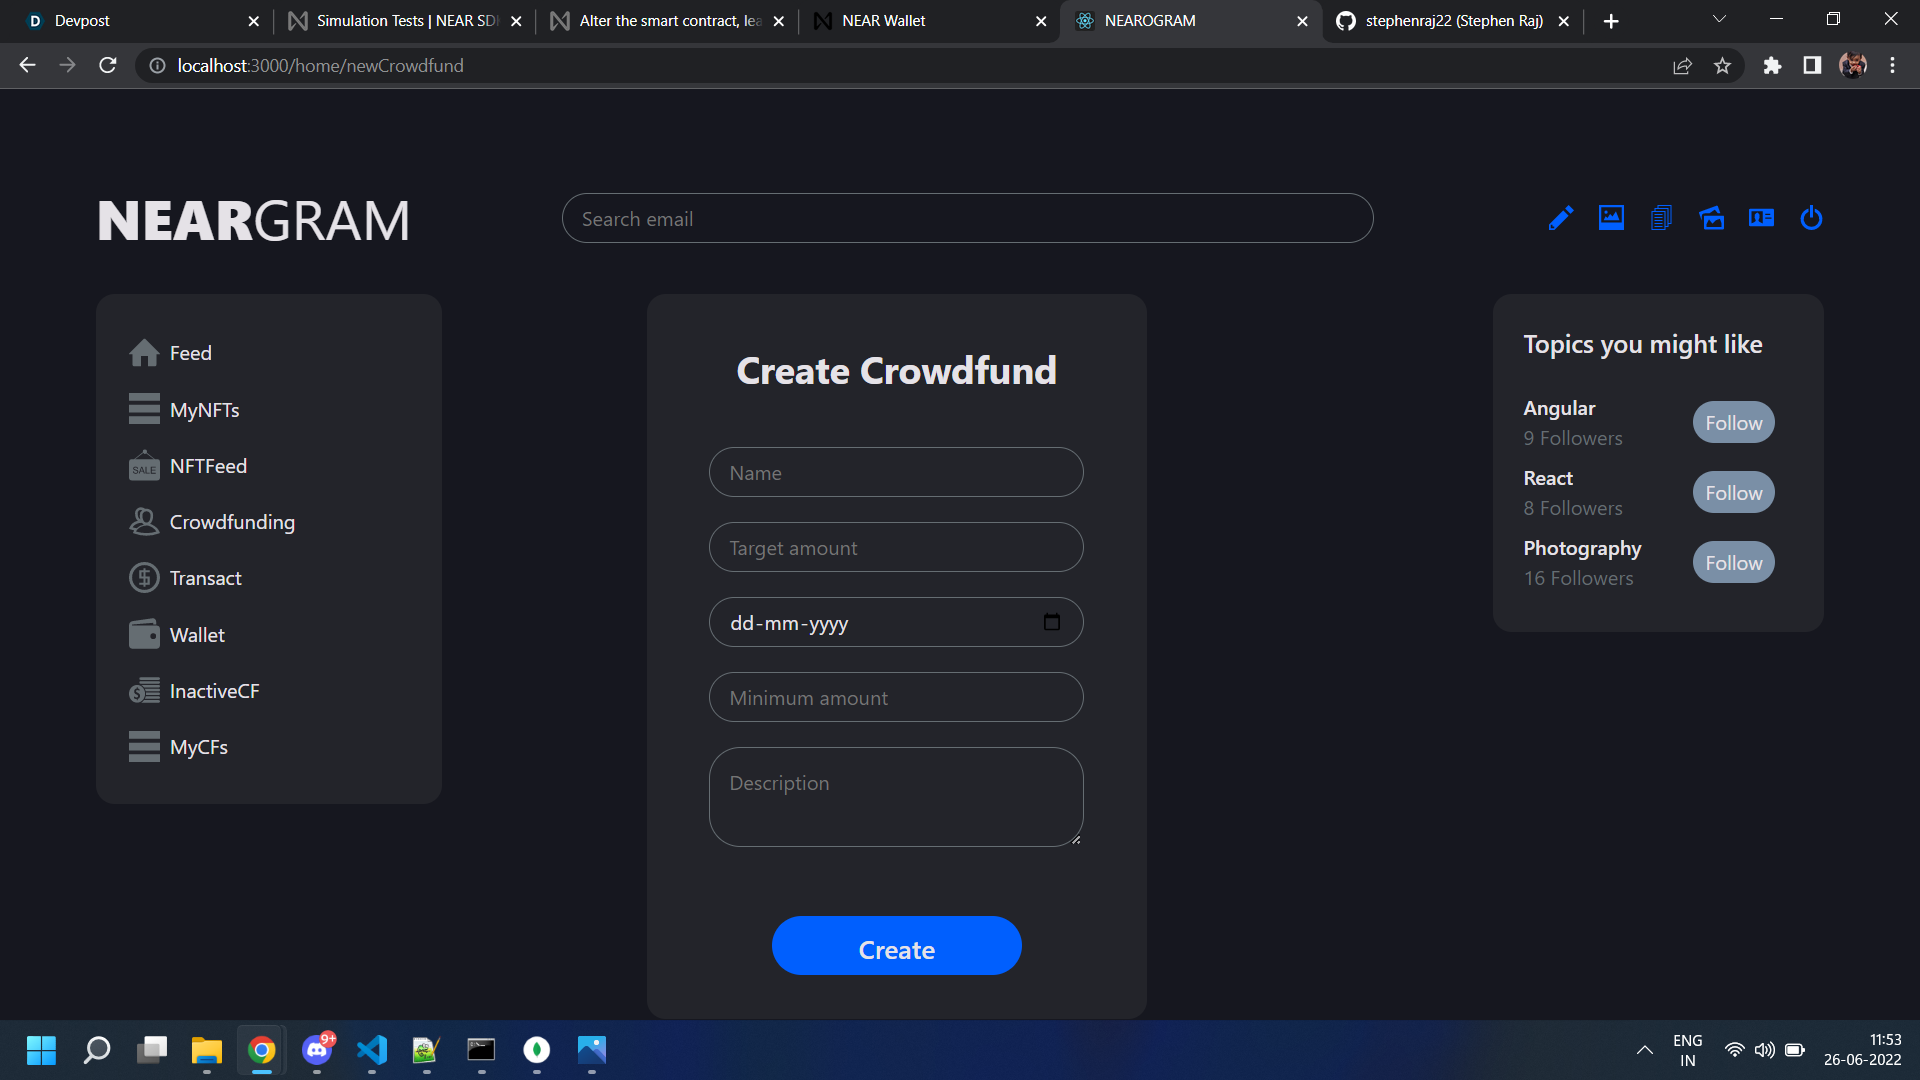Follow the React topic

click(1733, 493)
